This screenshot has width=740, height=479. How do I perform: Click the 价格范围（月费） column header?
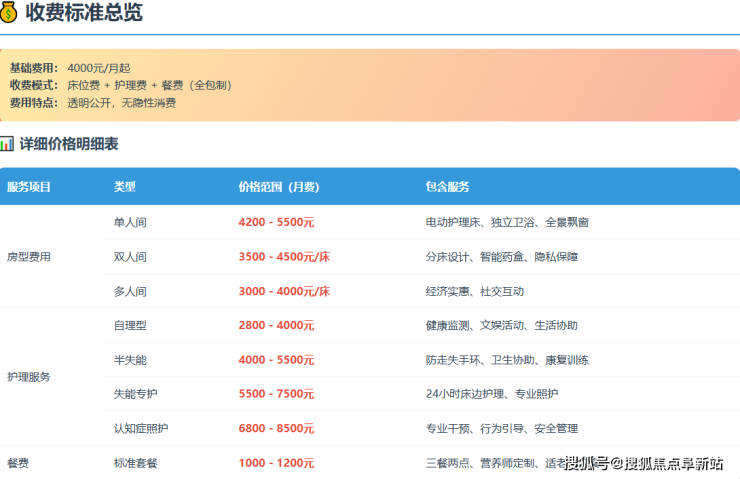coord(278,187)
